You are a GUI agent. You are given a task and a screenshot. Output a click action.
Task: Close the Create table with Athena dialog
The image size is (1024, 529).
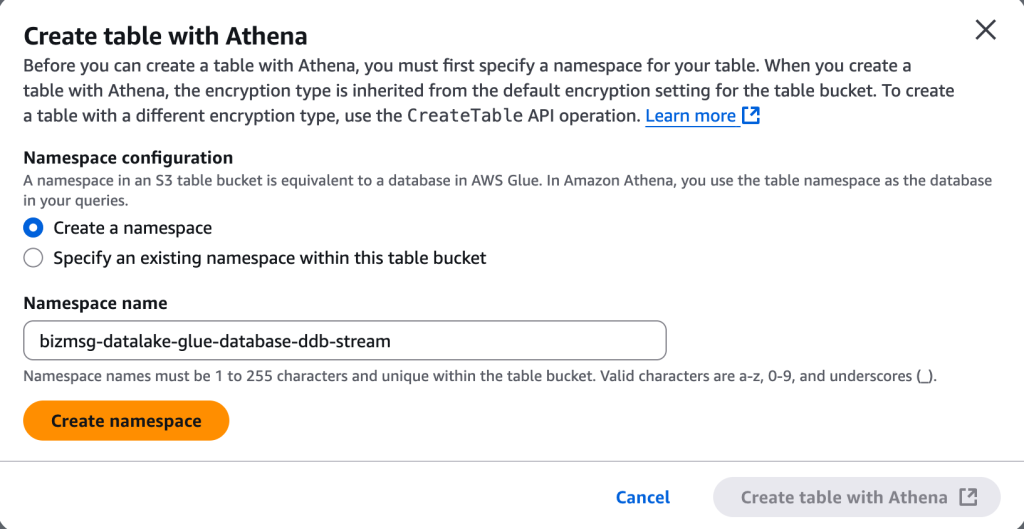[x=985, y=30]
